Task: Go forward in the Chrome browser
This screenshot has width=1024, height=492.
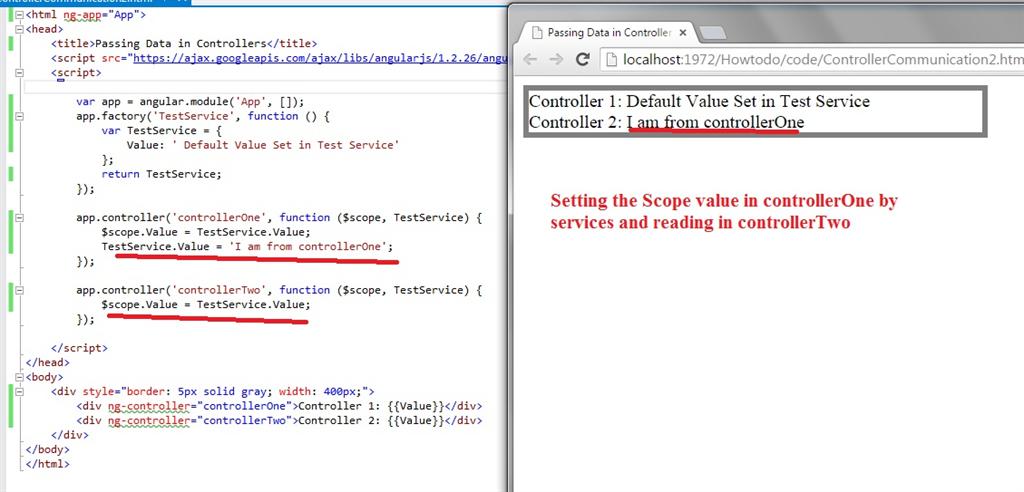Action: click(x=556, y=60)
